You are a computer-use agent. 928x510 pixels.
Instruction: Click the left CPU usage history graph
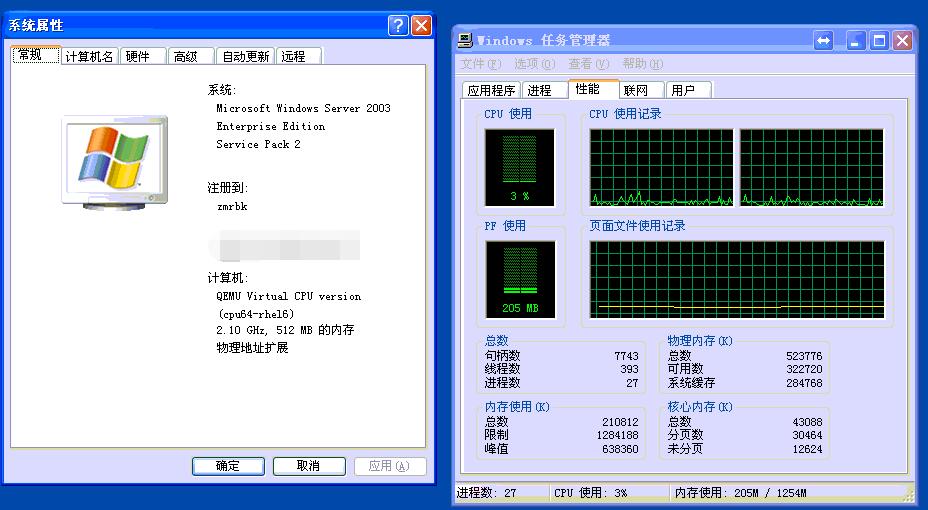click(x=661, y=167)
